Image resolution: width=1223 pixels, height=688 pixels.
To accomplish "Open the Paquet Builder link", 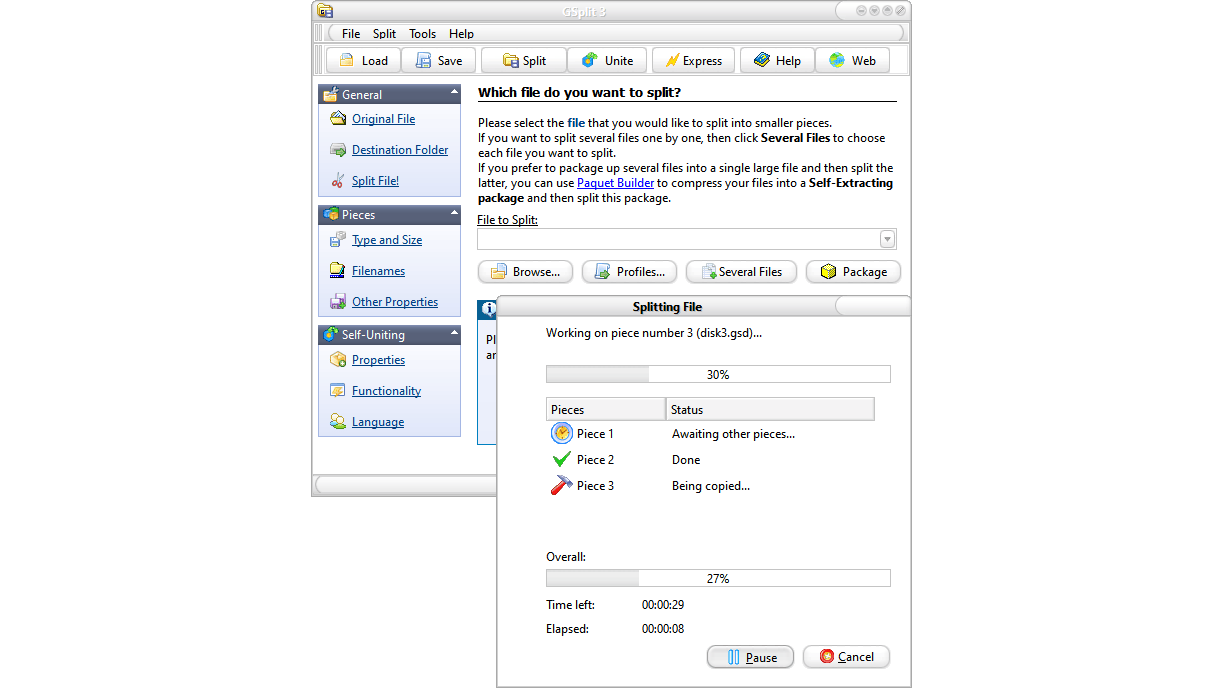I will [x=616, y=183].
